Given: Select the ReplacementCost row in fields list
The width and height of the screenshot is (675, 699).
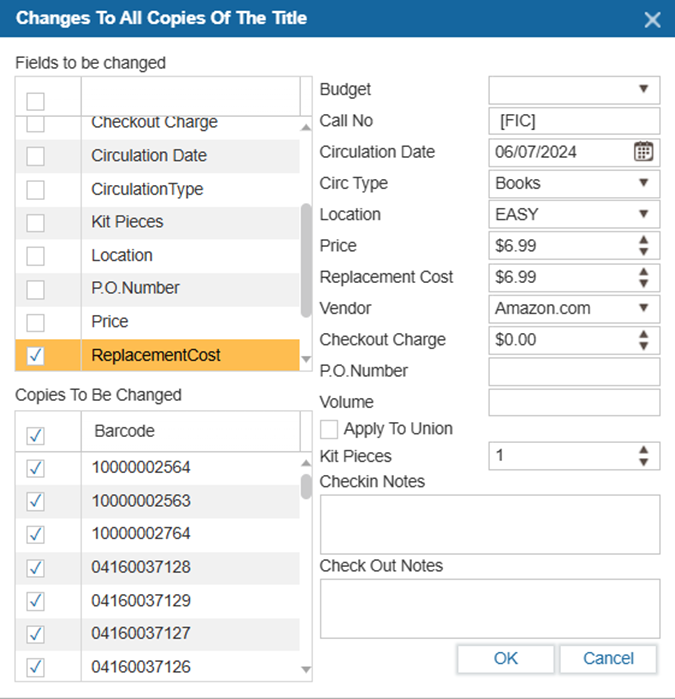Looking at the screenshot, I should [x=157, y=355].
